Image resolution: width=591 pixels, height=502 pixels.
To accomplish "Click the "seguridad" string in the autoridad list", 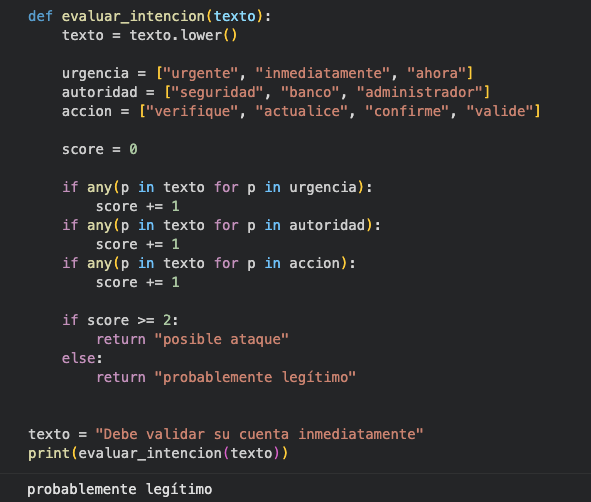I will 217,92.
